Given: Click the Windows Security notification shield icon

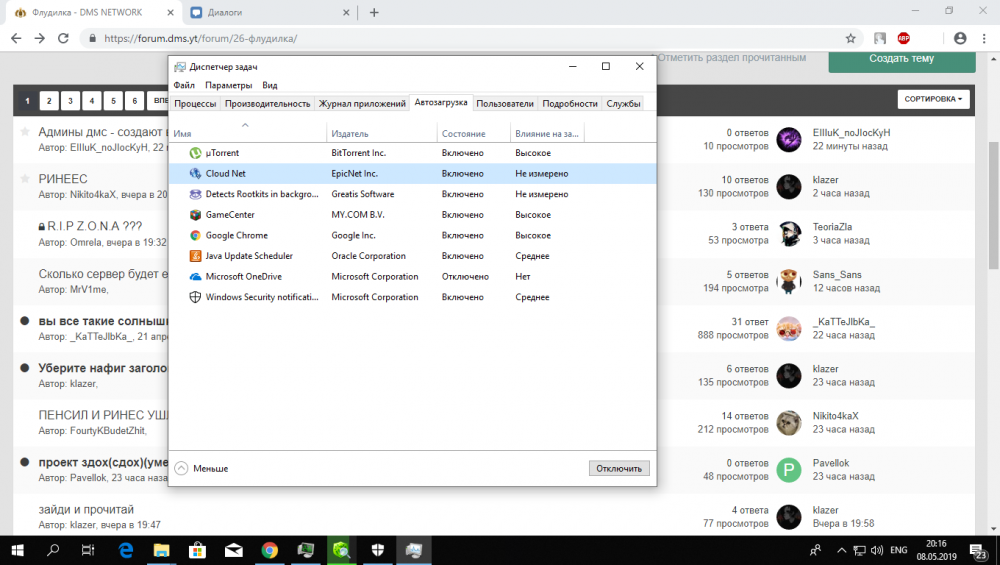Looking at the screenshot, I should point(196,297).
